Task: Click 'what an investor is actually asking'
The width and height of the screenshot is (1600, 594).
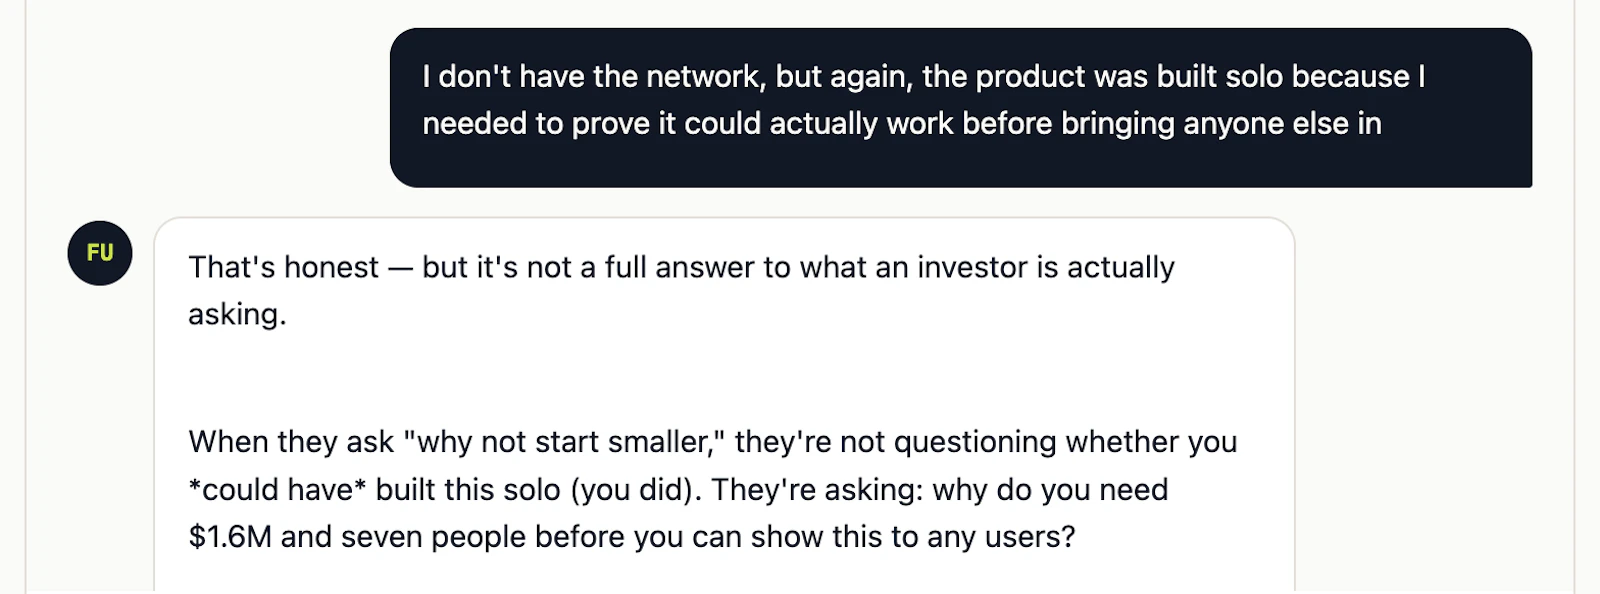Action: pos(990,267)
